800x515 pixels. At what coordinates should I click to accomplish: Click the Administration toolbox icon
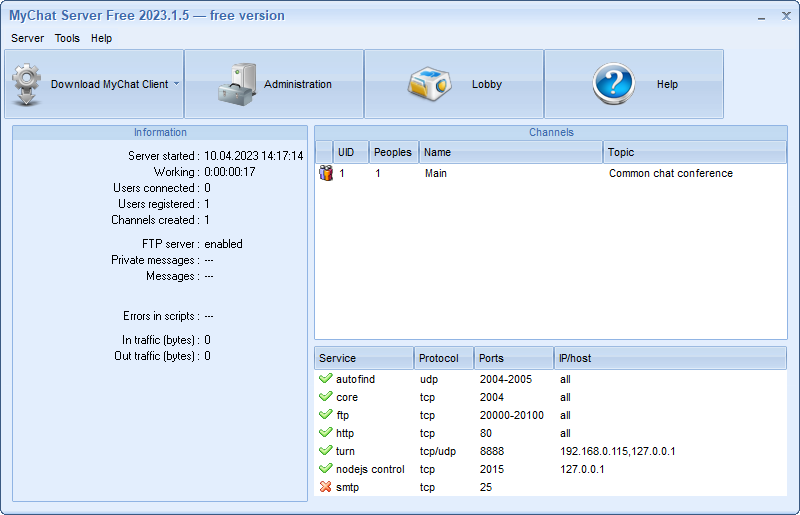coord(237,84)
